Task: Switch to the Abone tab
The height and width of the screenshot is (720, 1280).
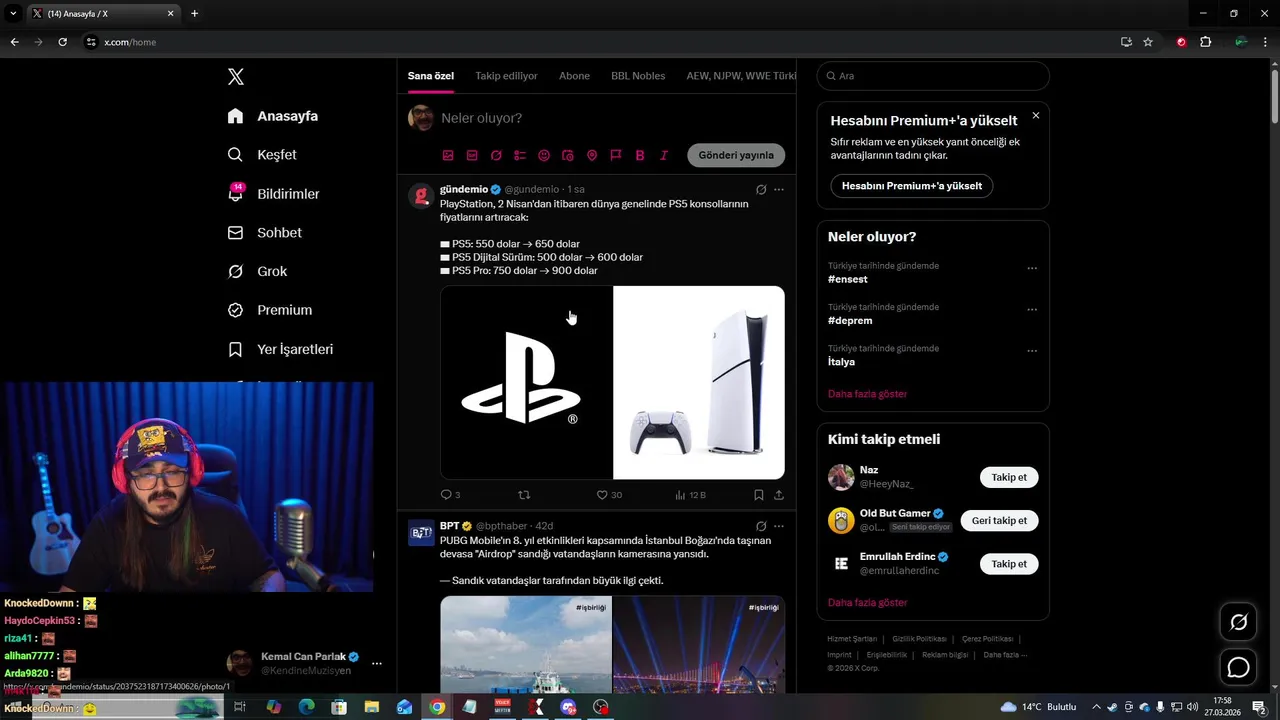Action: 574,76
